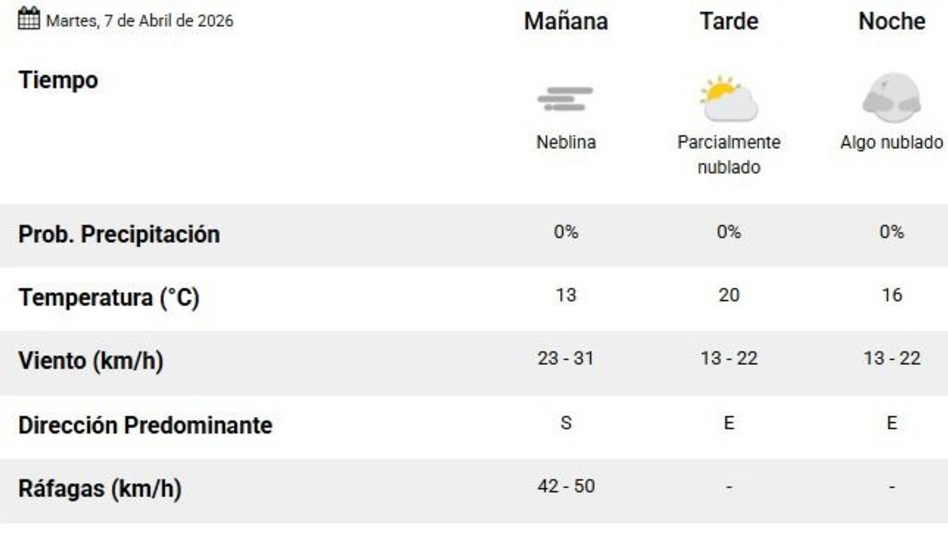Click the Neblina fog icon
The image size is (948, 535).
coord(565,99)
